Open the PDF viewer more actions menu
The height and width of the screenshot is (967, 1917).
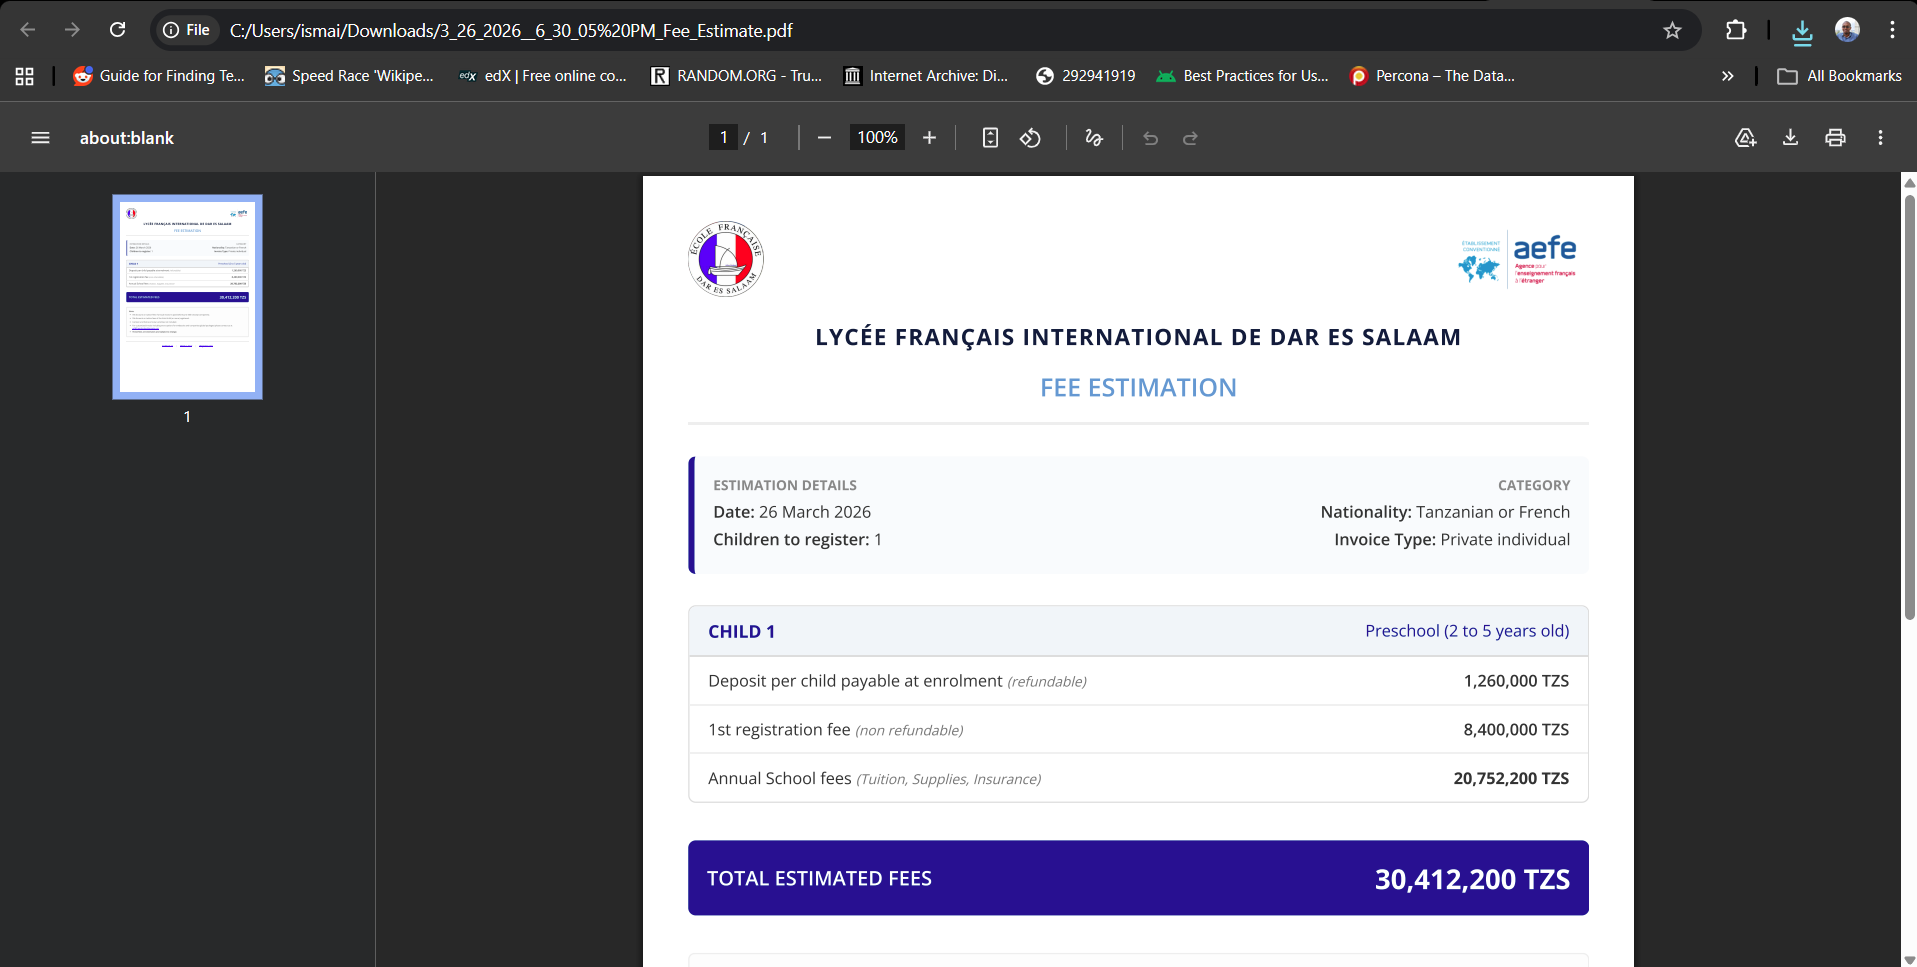pyautogui.click(x=1880, y=138)
